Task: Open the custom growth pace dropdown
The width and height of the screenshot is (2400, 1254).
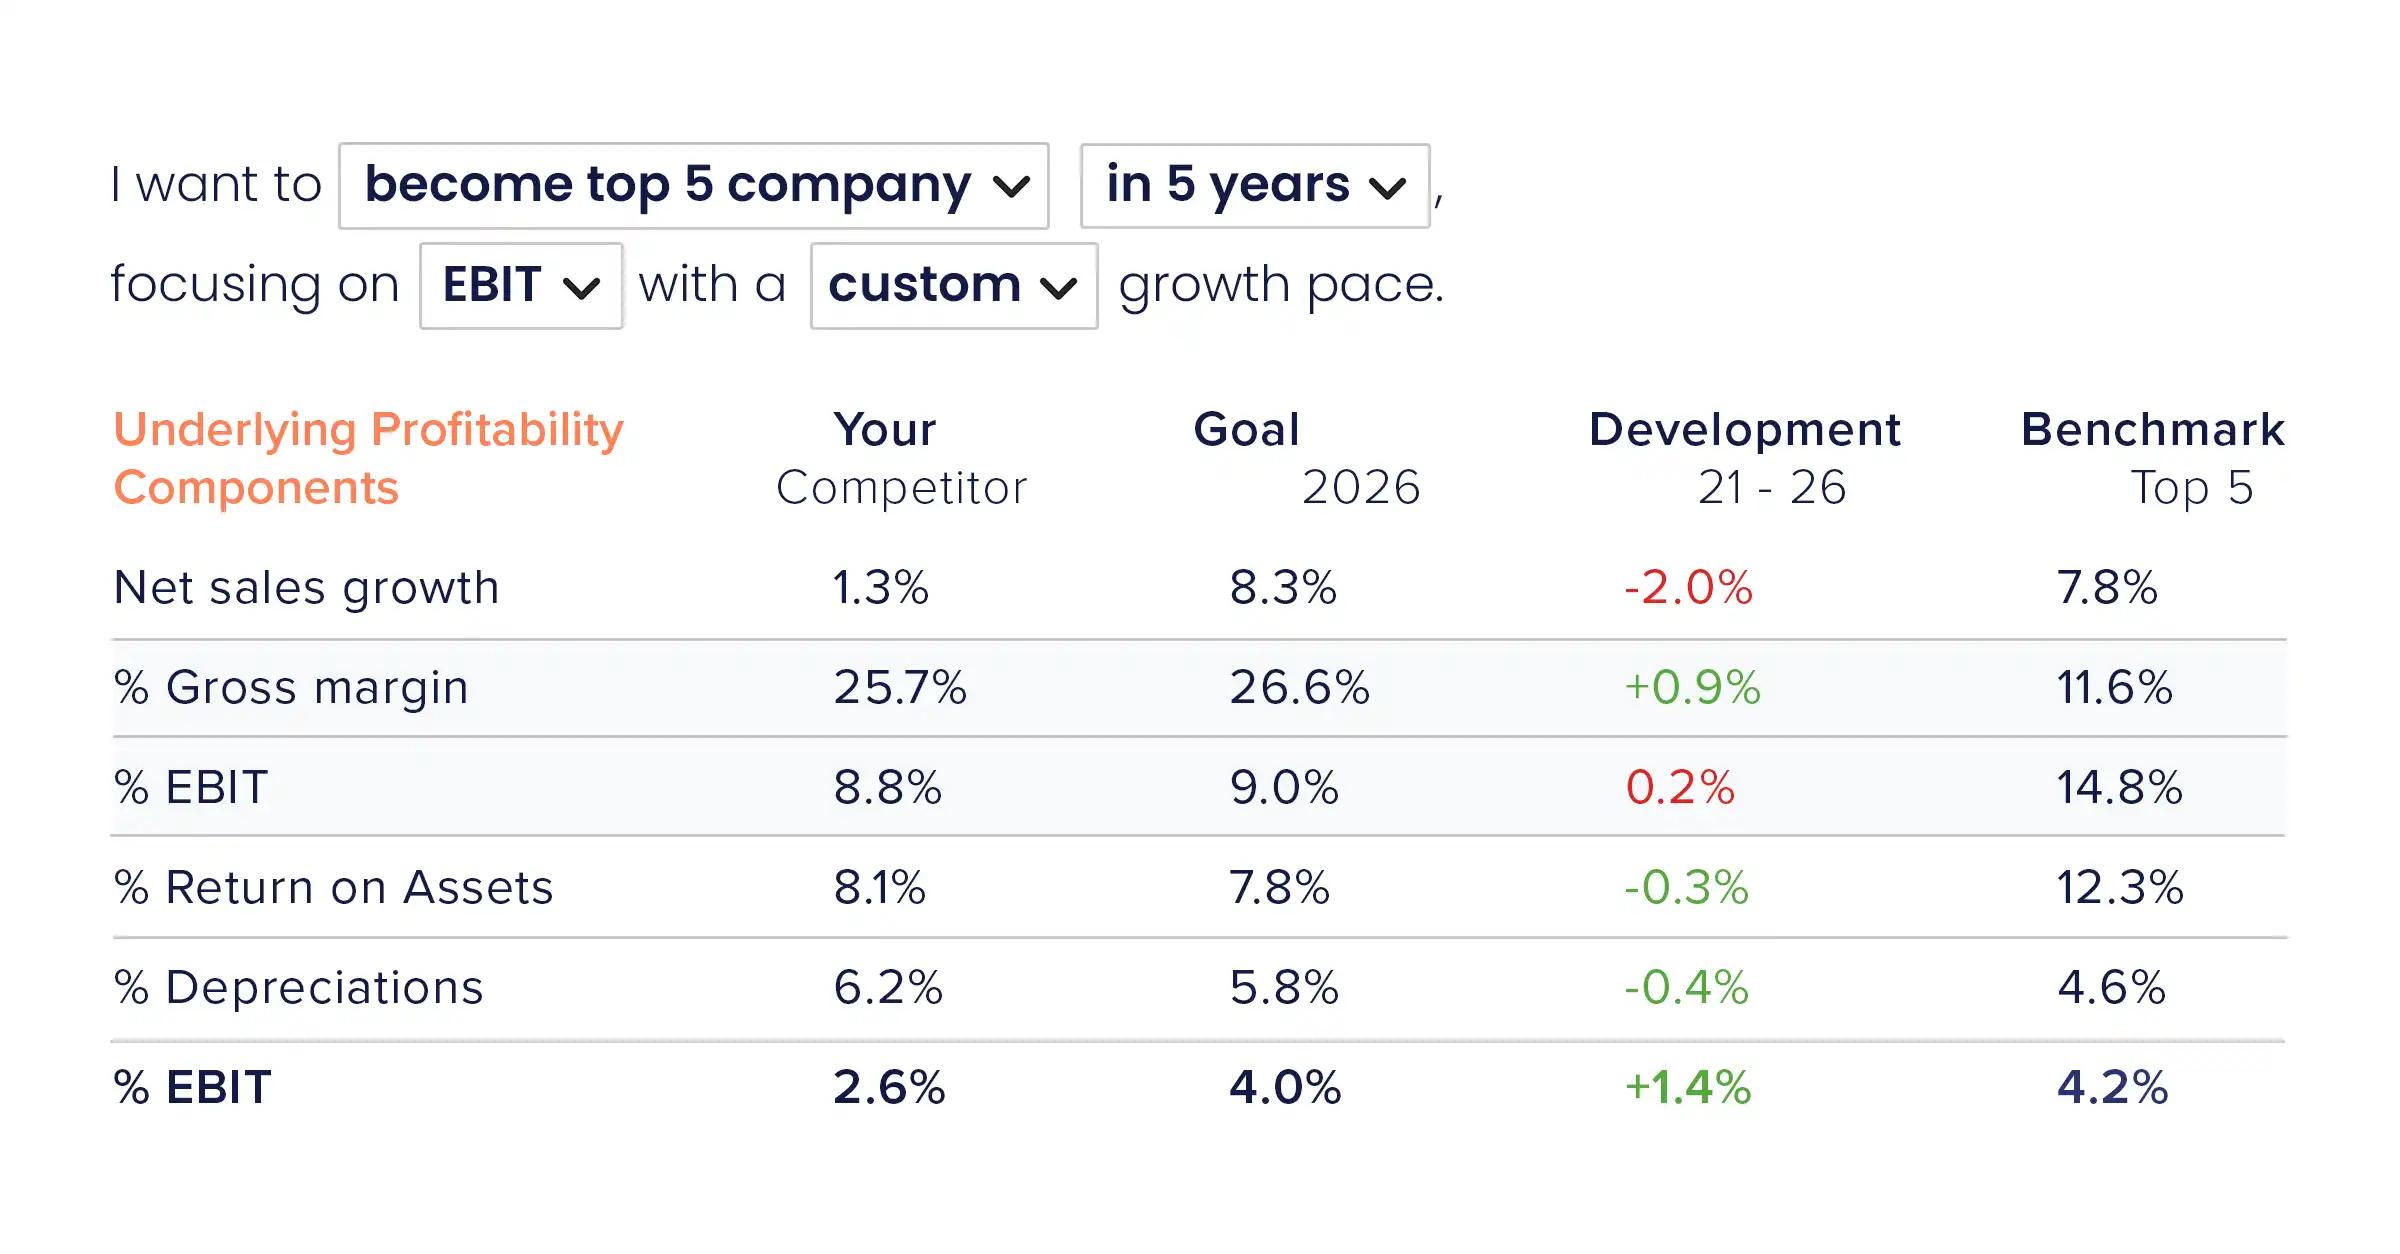Action: click(954, 286)
